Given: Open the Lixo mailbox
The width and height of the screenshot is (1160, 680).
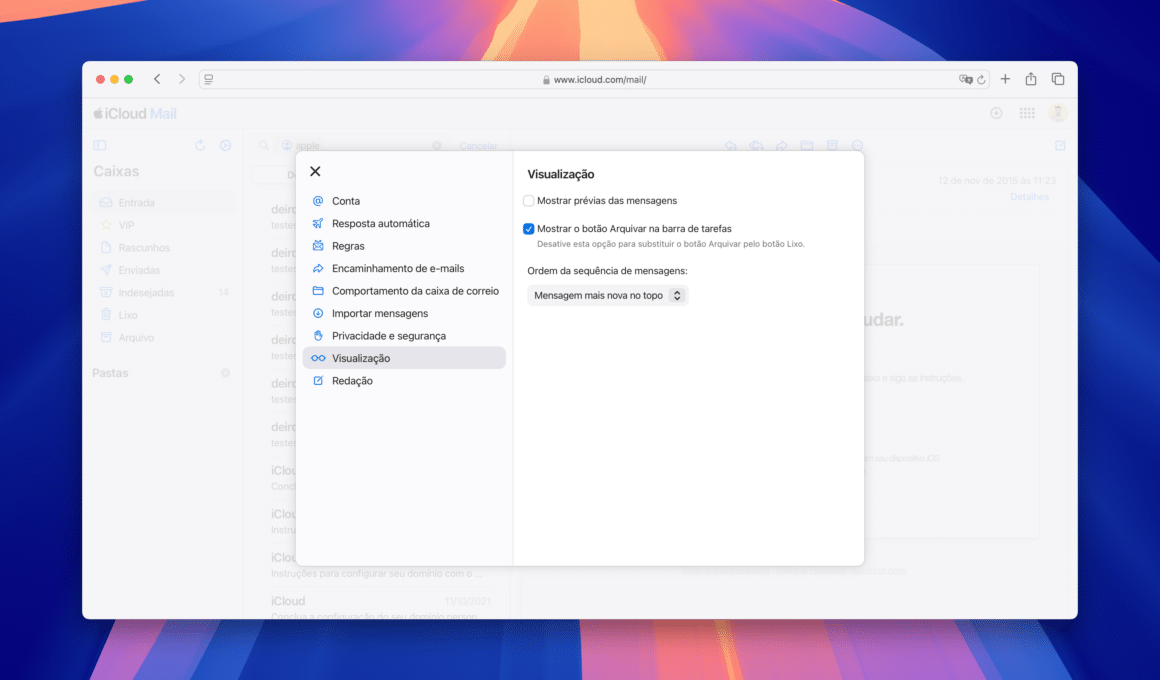Looking at the screenshot, I should (163, 315).
